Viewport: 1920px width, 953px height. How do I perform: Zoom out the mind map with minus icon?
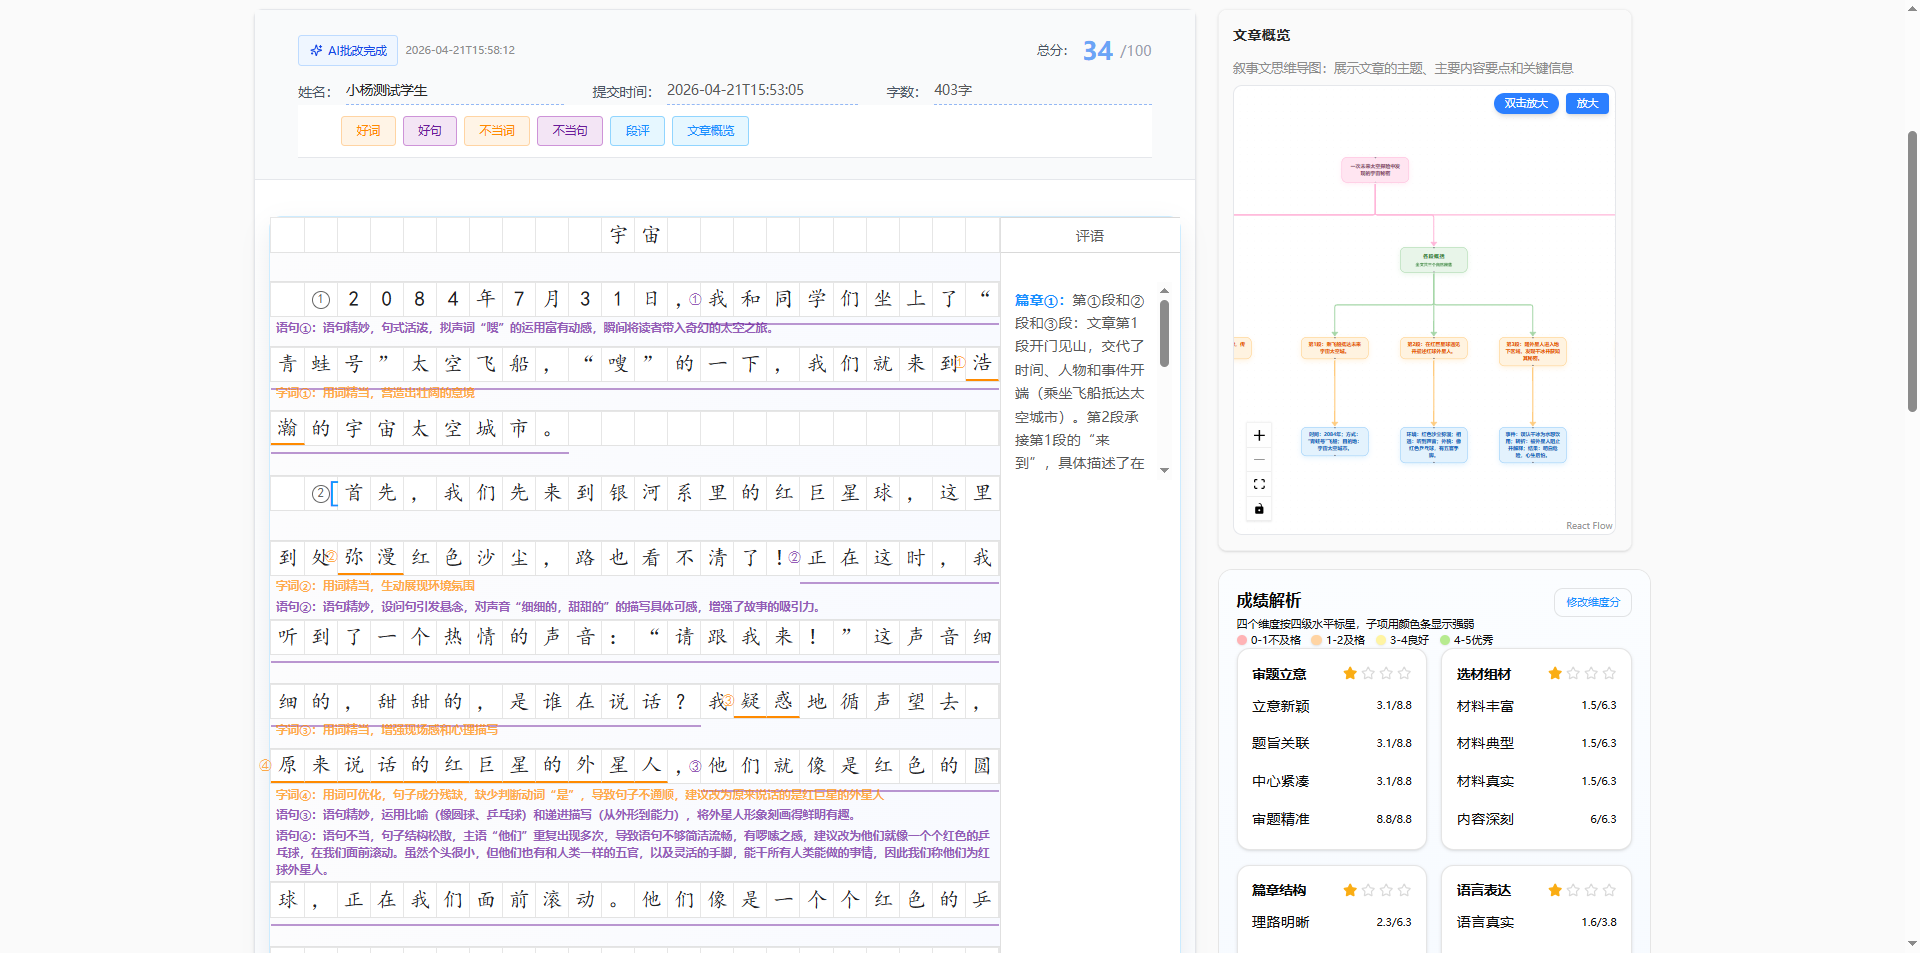[1259, 460]
